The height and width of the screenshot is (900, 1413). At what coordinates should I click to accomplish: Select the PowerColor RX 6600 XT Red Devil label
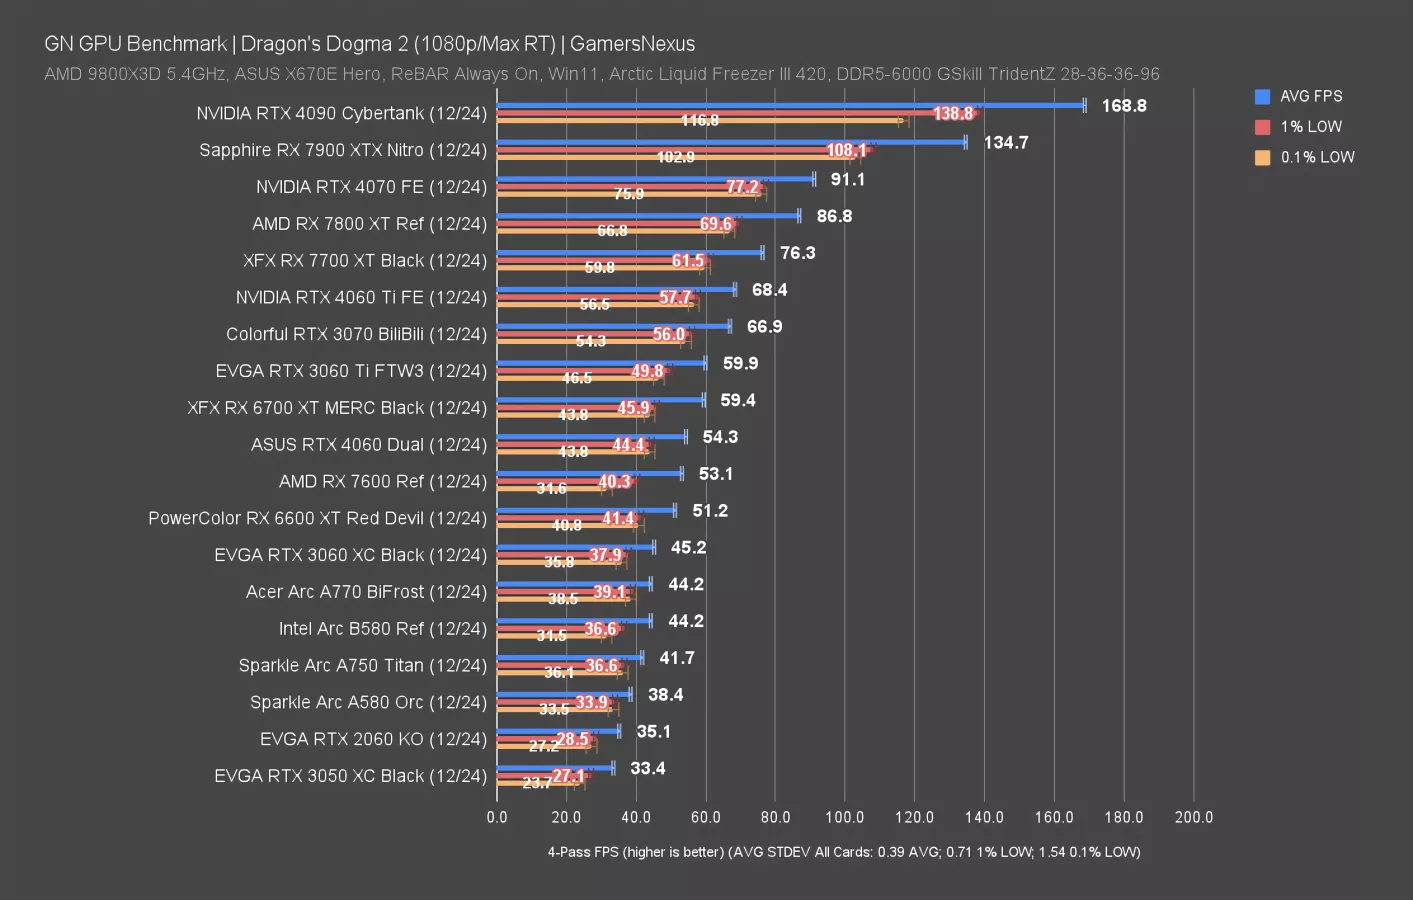pyautogui.click(x=317, y=518)
